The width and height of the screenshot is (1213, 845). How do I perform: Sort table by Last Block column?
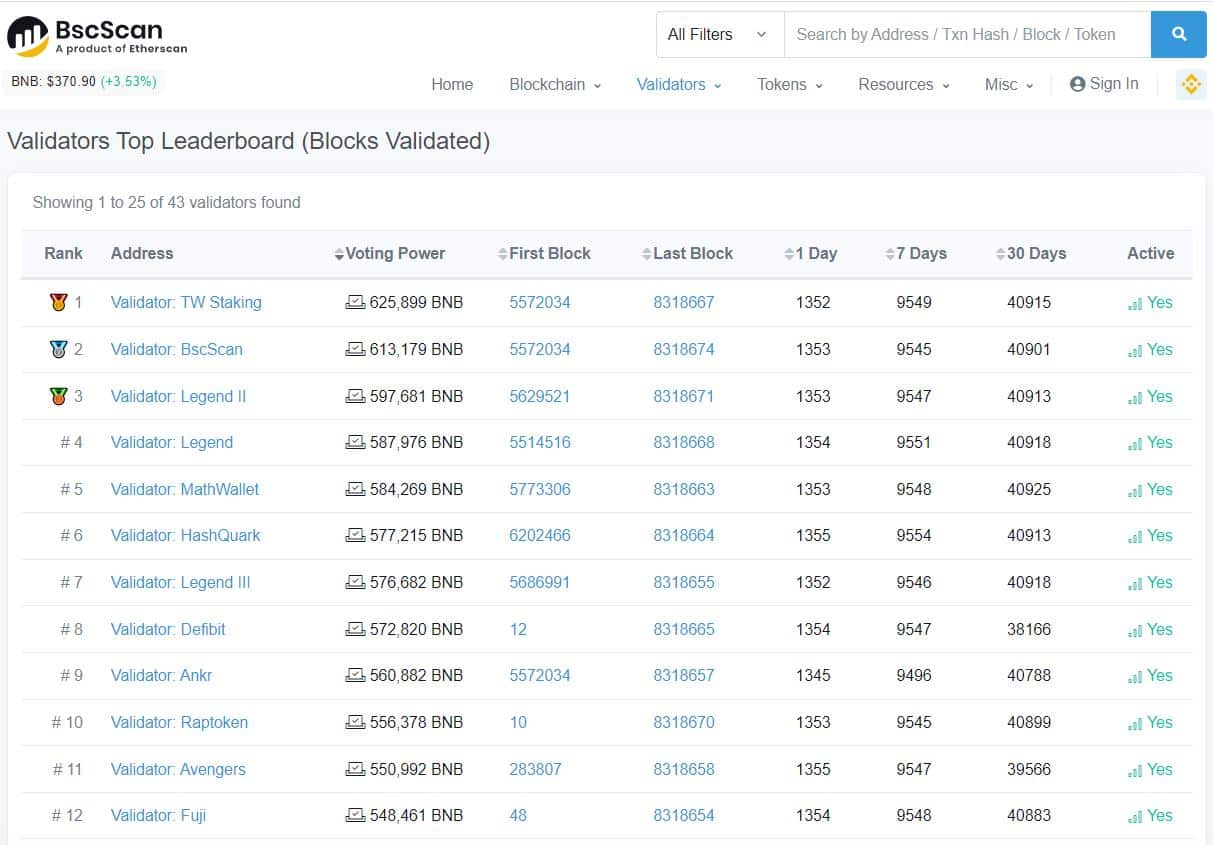(x=688, y=253)
